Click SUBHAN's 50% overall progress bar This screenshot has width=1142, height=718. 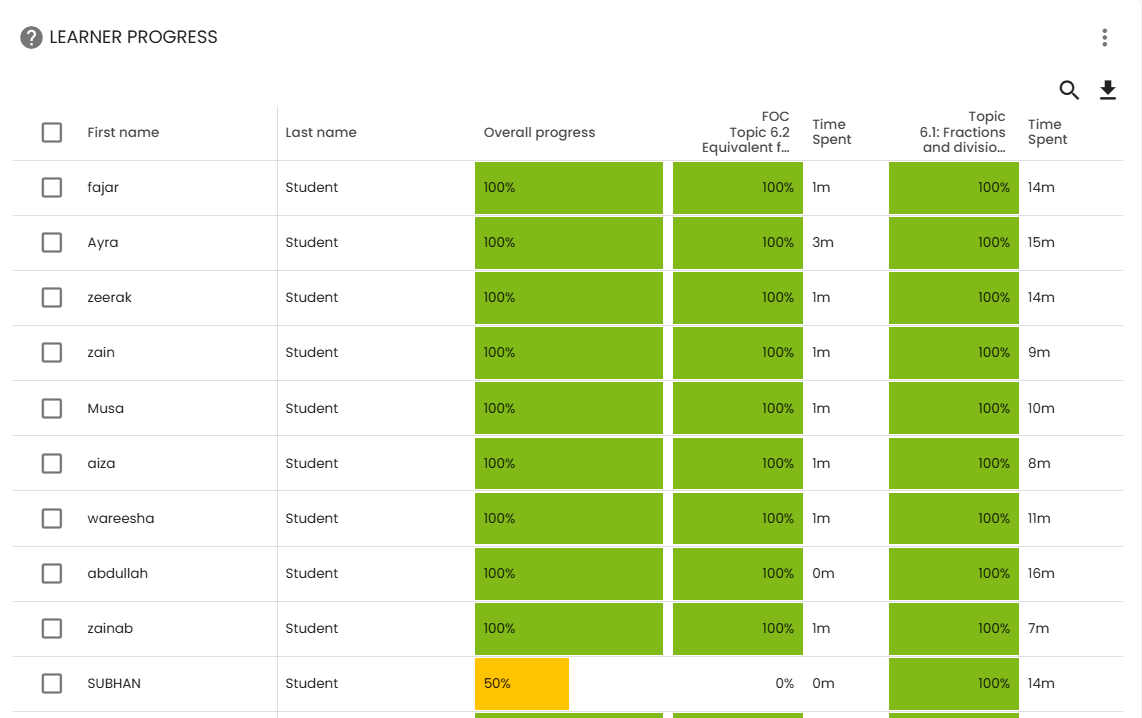(521, 683)
